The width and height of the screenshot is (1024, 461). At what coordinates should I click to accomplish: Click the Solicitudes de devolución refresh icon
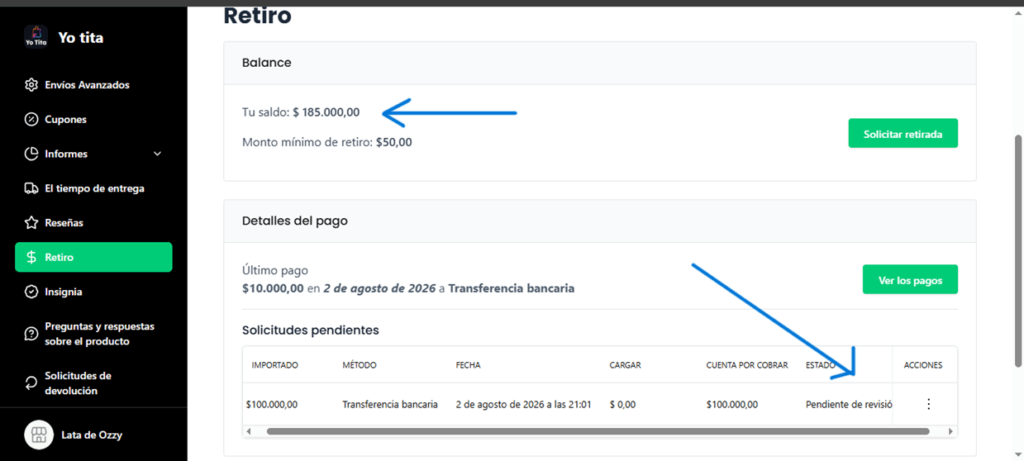click(x=31, y=383)
